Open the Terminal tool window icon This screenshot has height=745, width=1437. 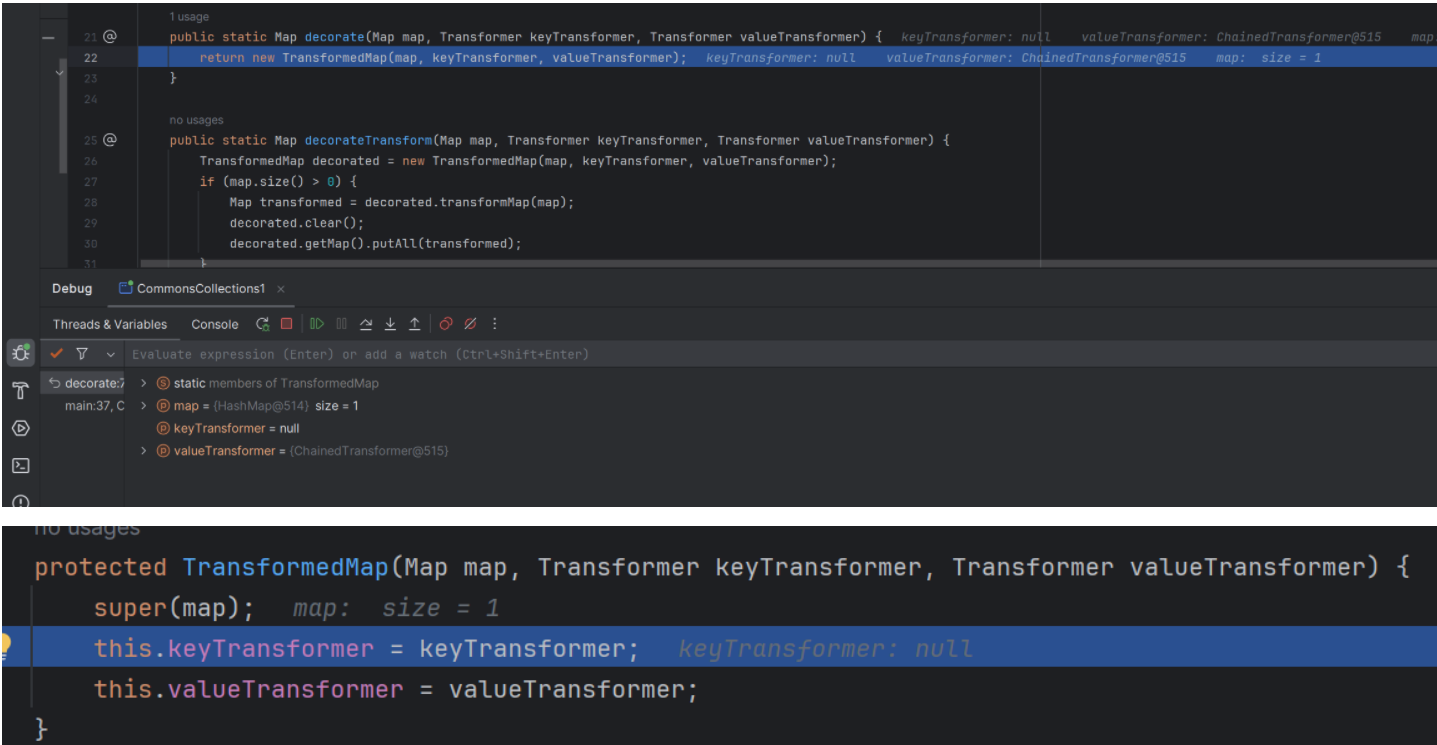pyautogui.click(x=20, y=466)
